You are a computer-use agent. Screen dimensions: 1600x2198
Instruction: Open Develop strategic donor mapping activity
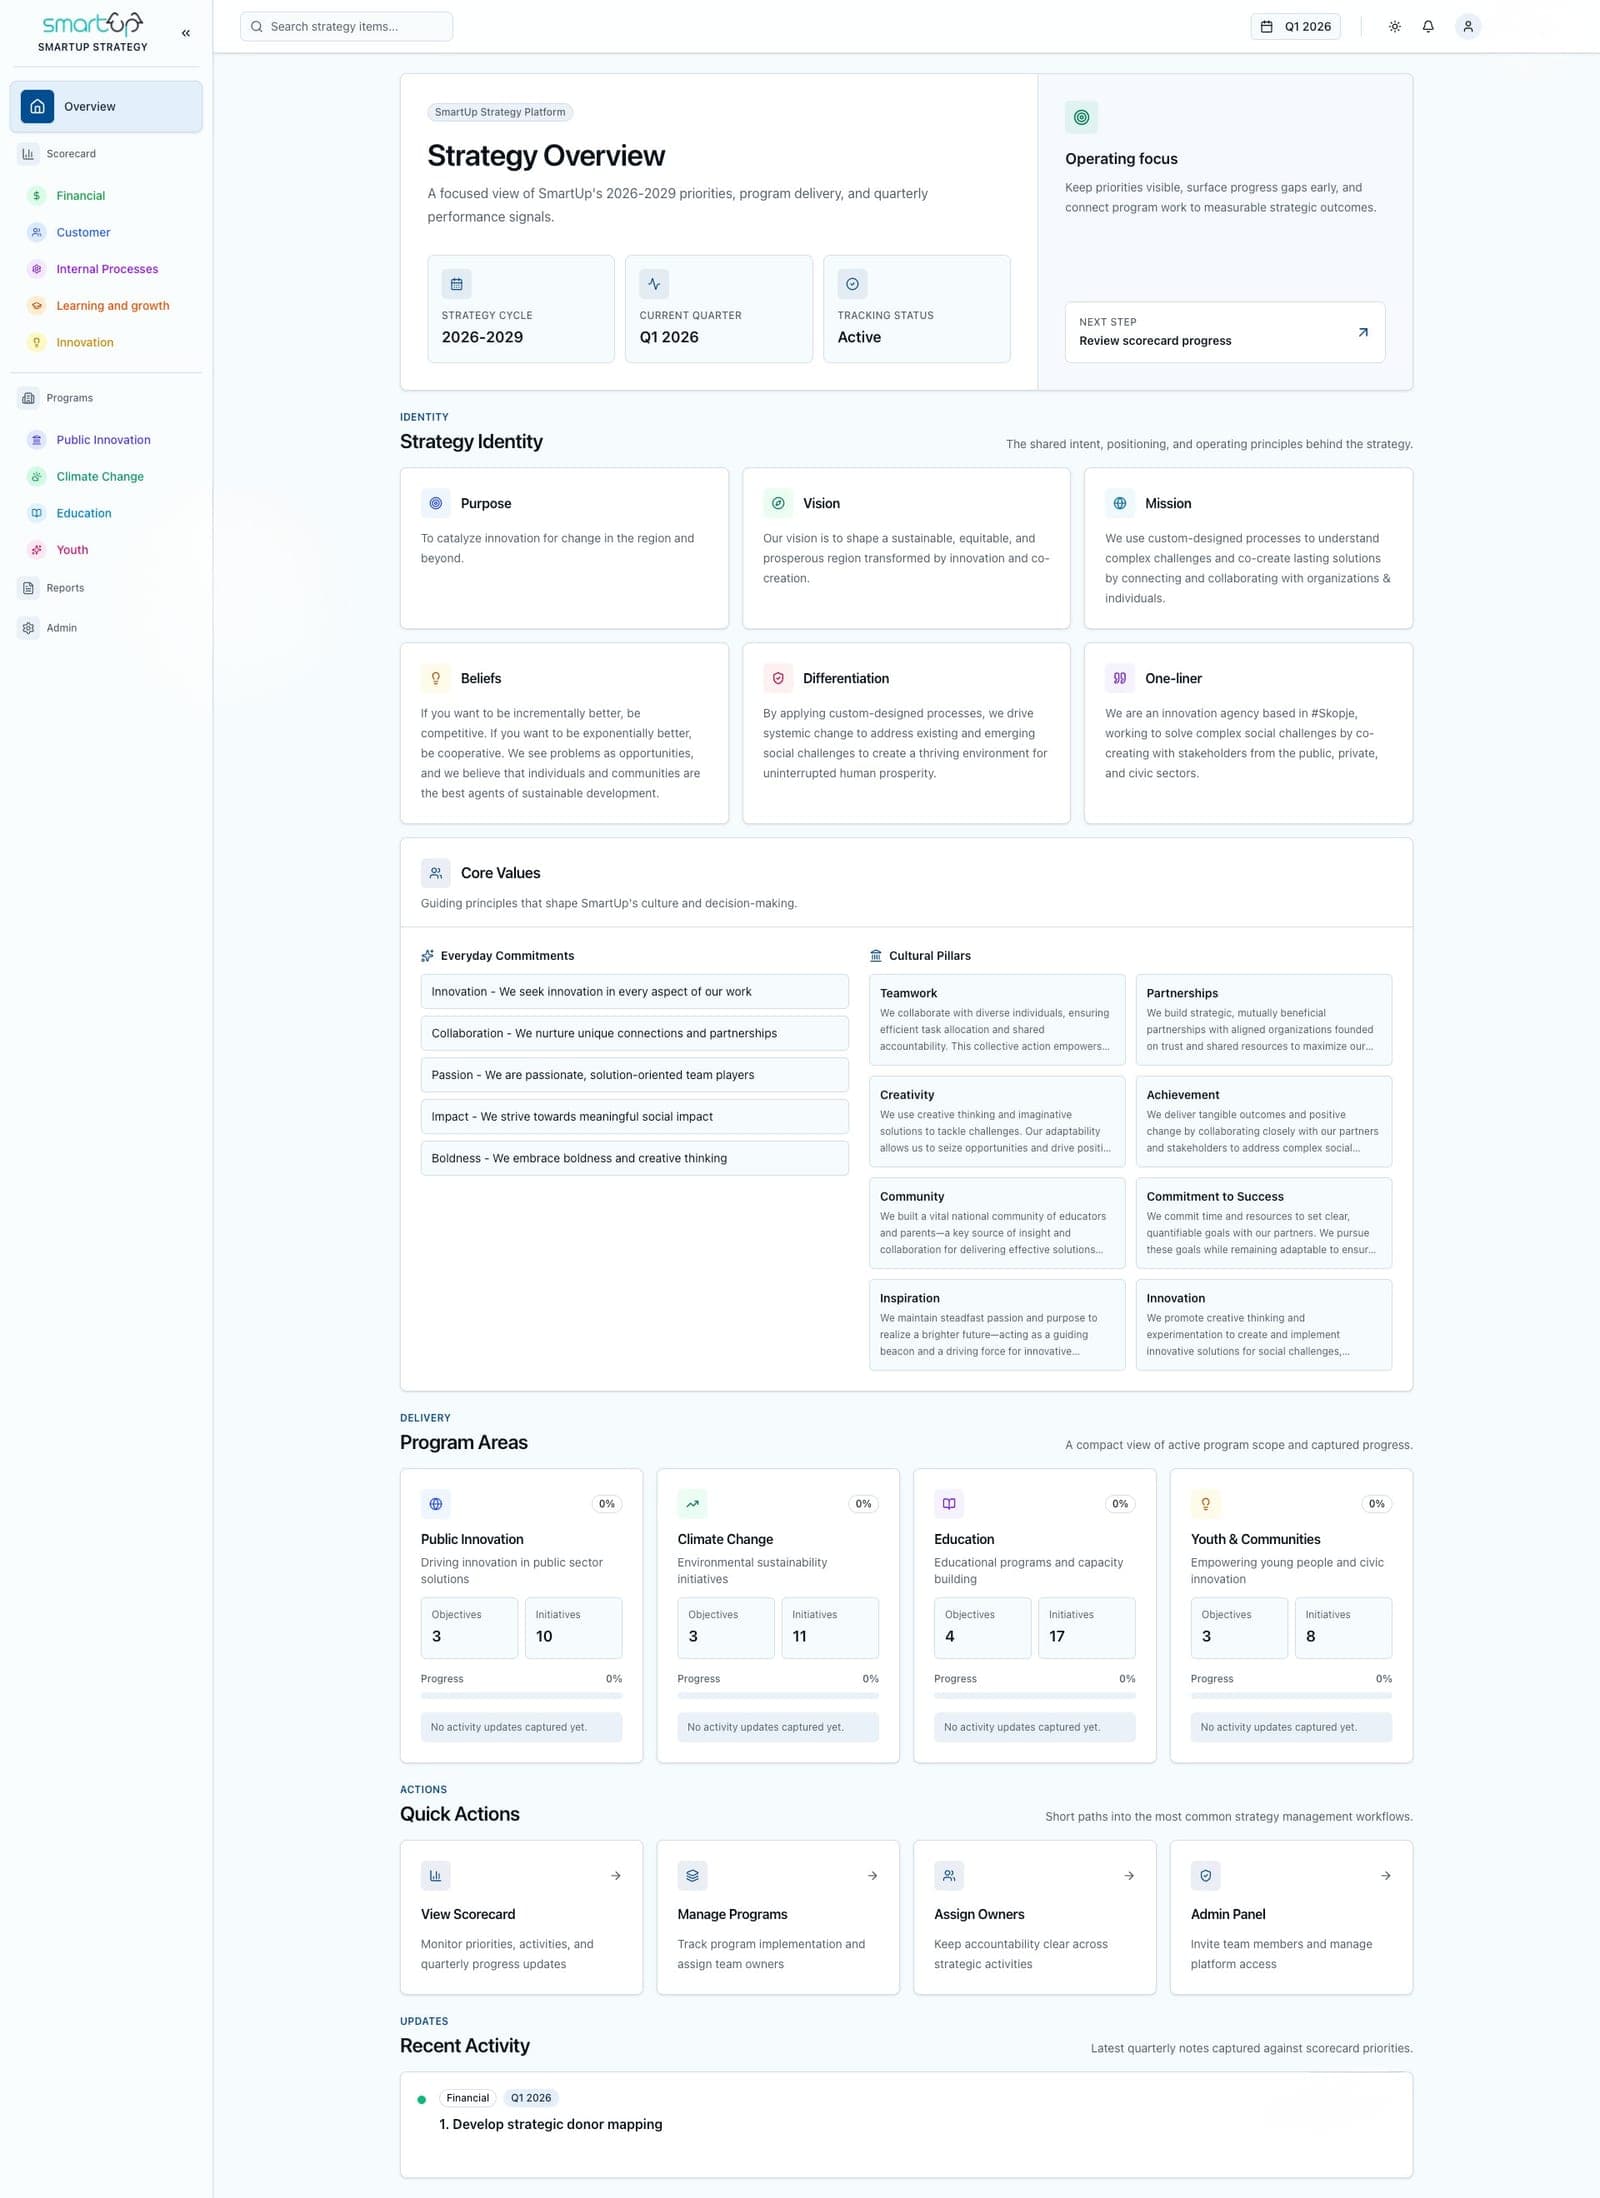point(551,2124)
